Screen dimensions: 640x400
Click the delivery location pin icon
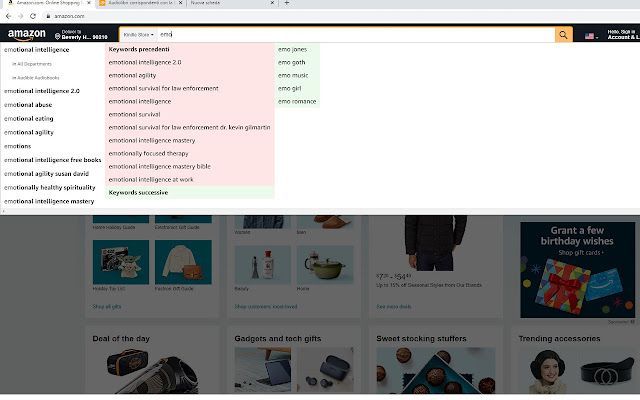coord(58,36)
